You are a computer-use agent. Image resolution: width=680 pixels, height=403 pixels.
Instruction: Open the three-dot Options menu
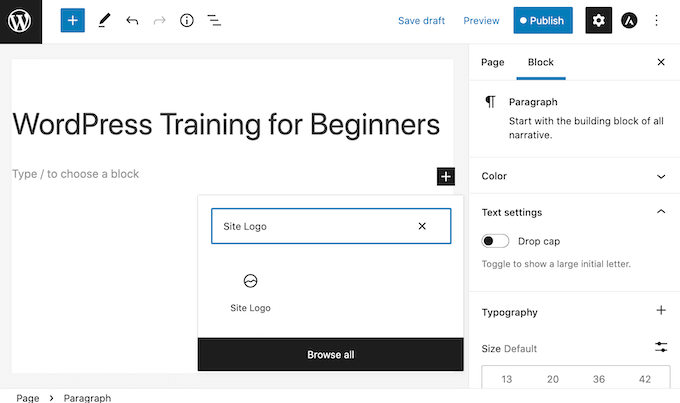[657, 21]
